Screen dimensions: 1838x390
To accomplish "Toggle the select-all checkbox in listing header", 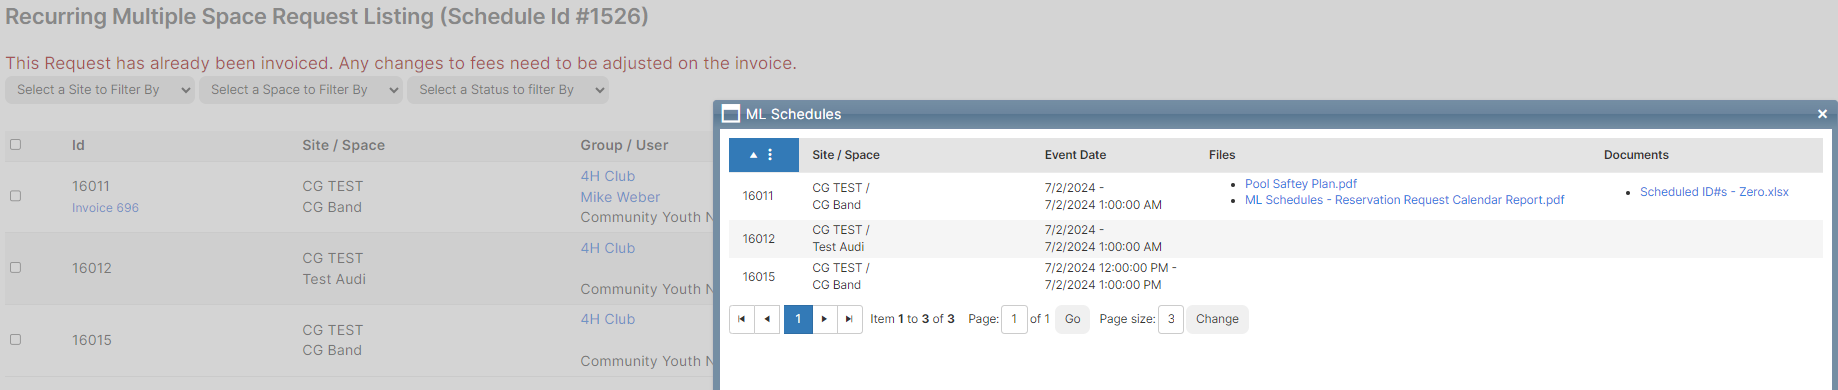I will 15,144.
